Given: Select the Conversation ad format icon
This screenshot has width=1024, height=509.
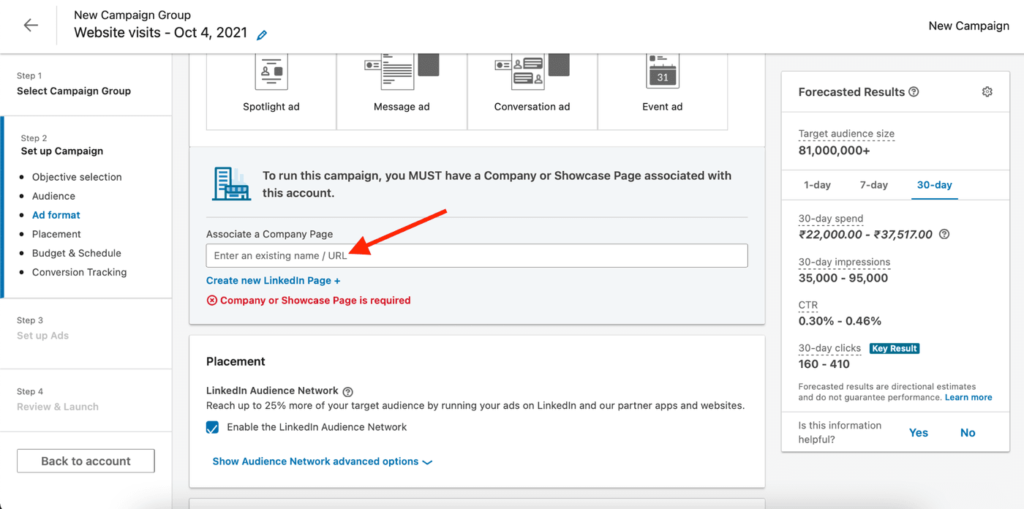Looking at the screenshot, I should tap(532, 71).
